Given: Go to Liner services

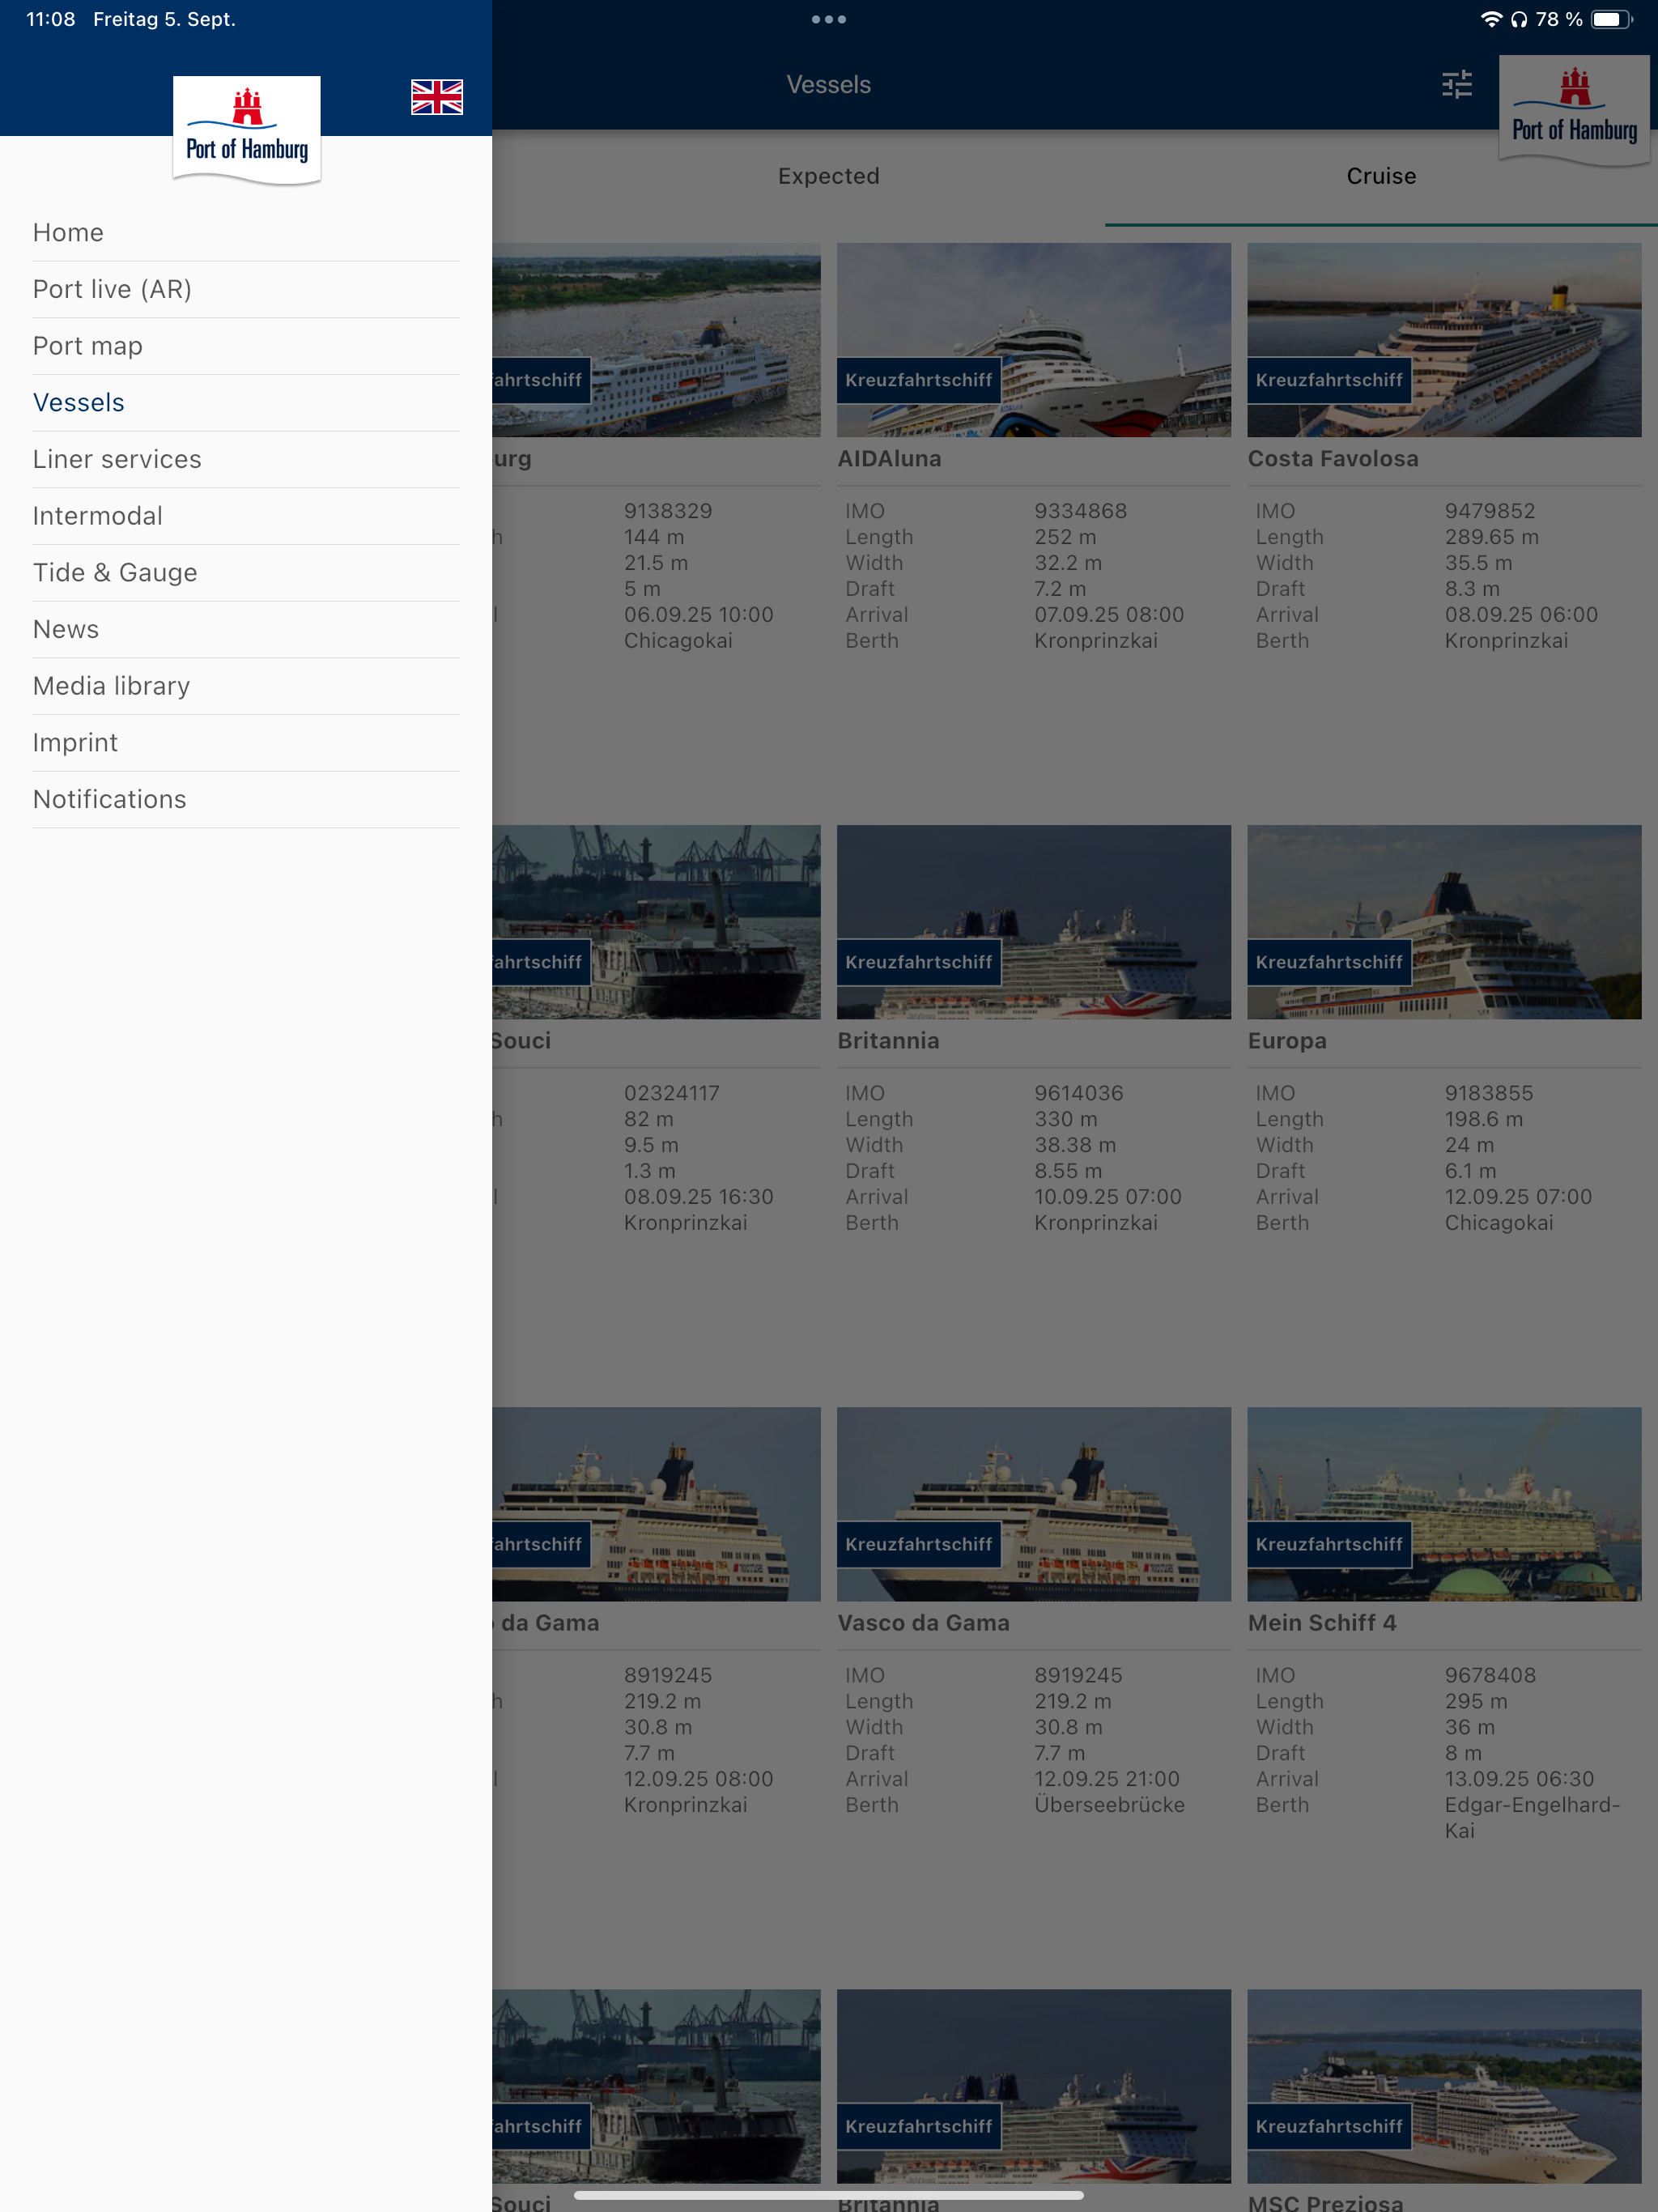Looking at the screenshot, I should tap(246, 460).
